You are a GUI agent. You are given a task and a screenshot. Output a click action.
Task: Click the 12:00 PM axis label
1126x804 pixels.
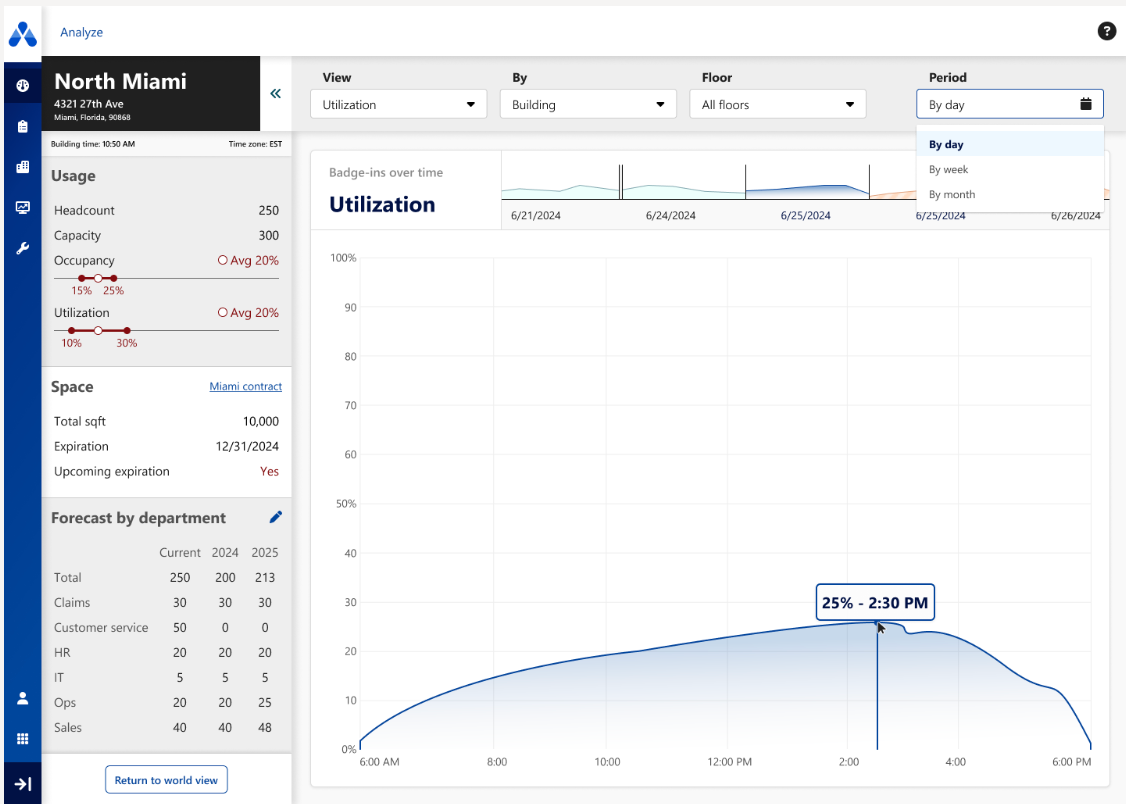tap(730, 762)
